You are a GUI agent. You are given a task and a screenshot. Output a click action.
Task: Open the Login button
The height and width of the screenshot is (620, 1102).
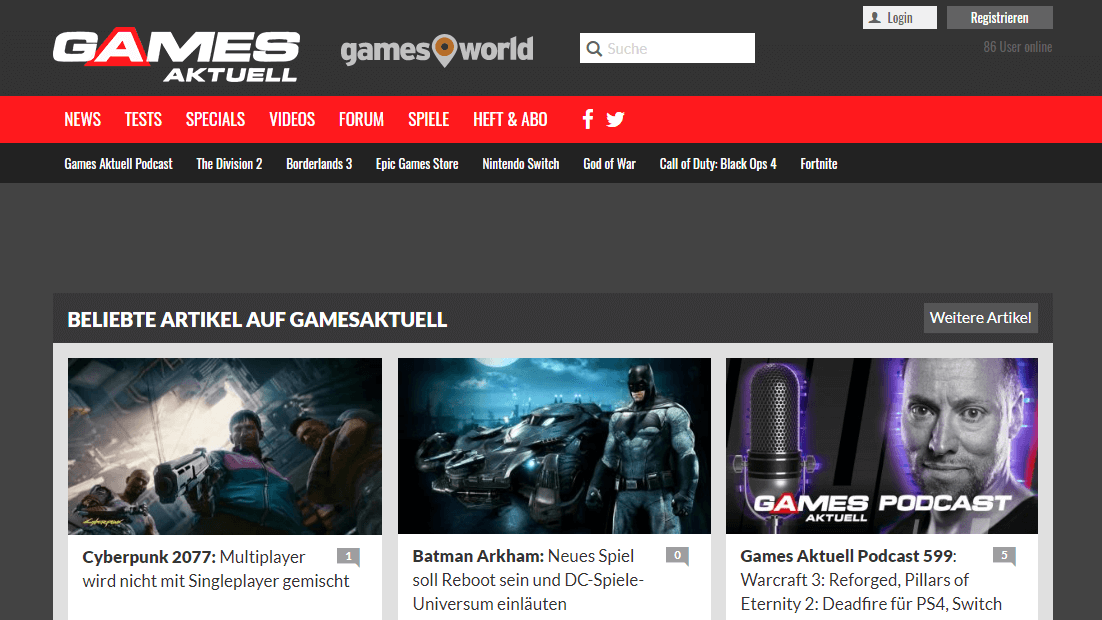[x=899, y=18]
